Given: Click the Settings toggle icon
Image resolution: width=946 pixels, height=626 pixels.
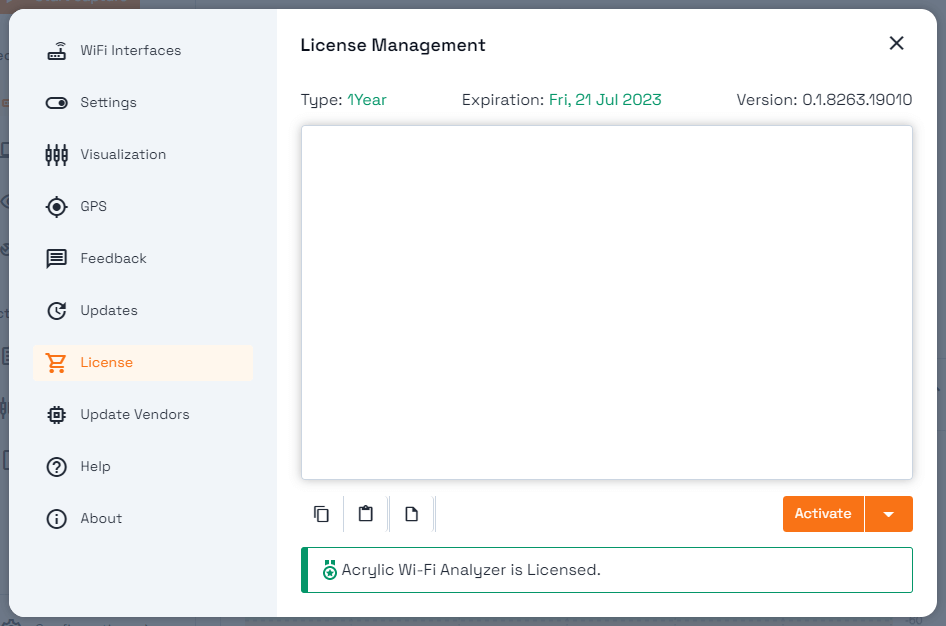Looking at the screenshot, I should (57, 103).
